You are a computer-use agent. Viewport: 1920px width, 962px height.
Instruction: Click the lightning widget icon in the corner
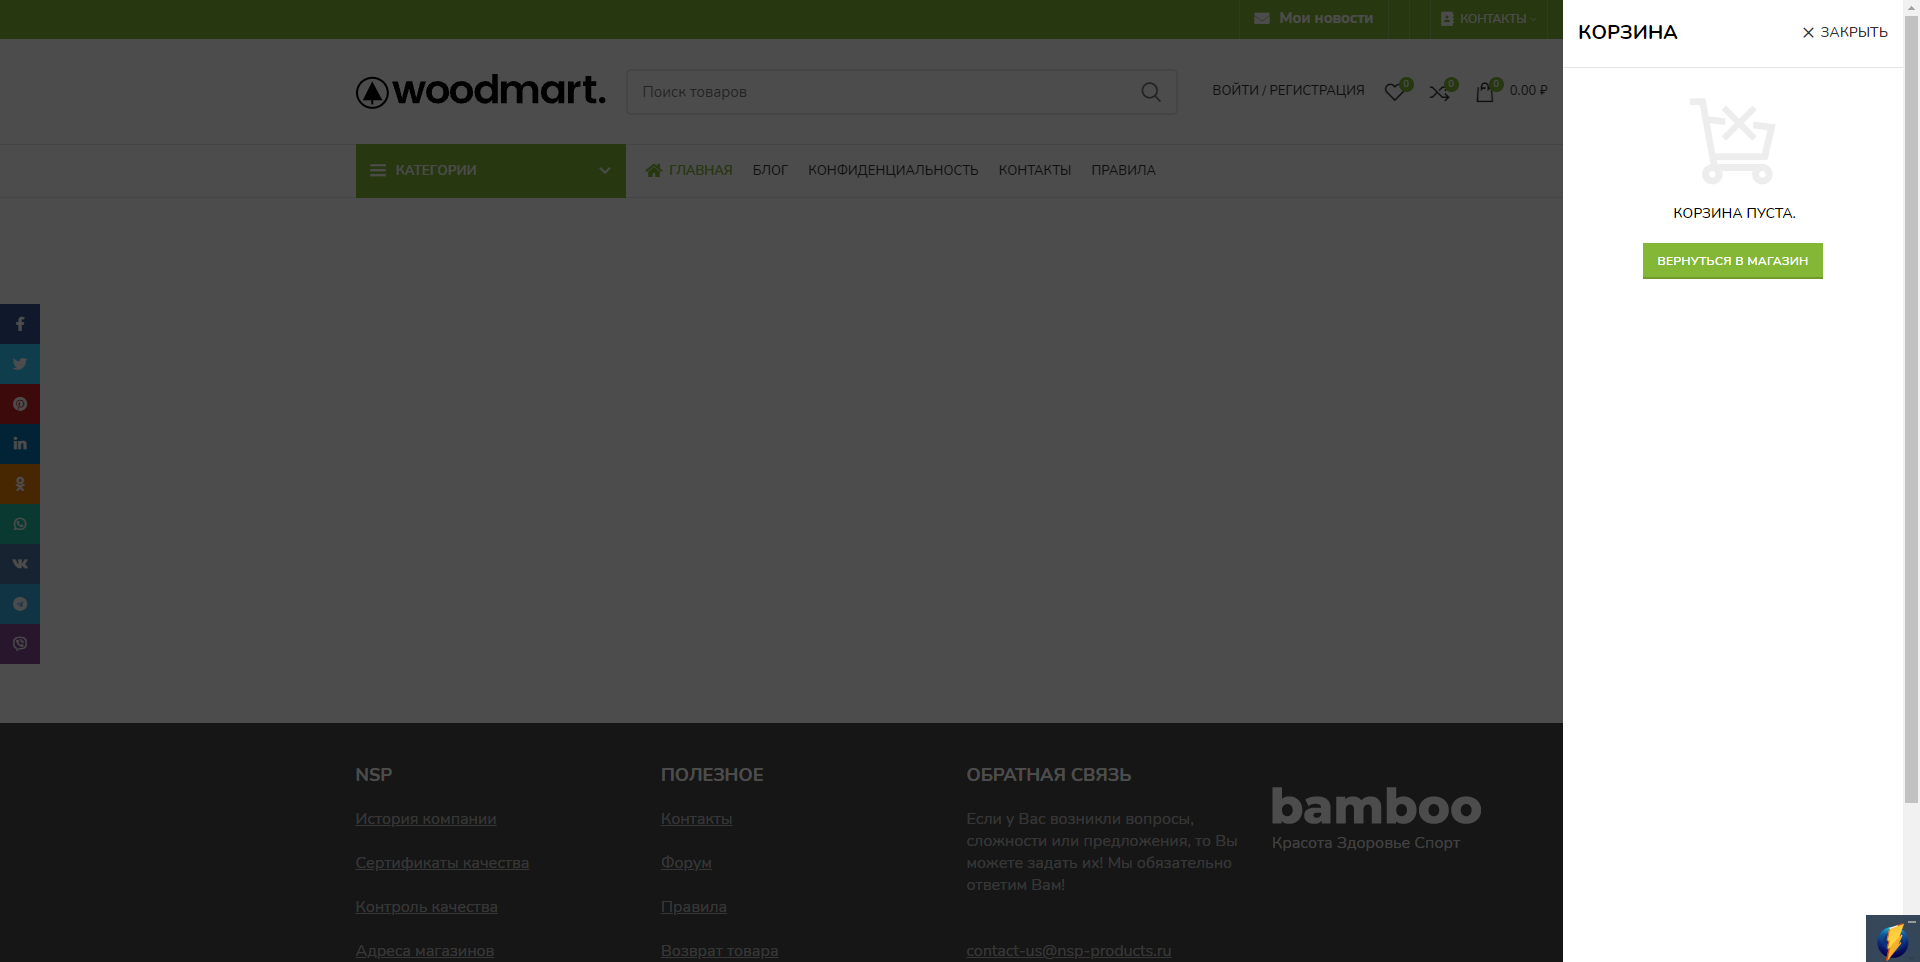pyautogui.click(x=1892, y=940)
